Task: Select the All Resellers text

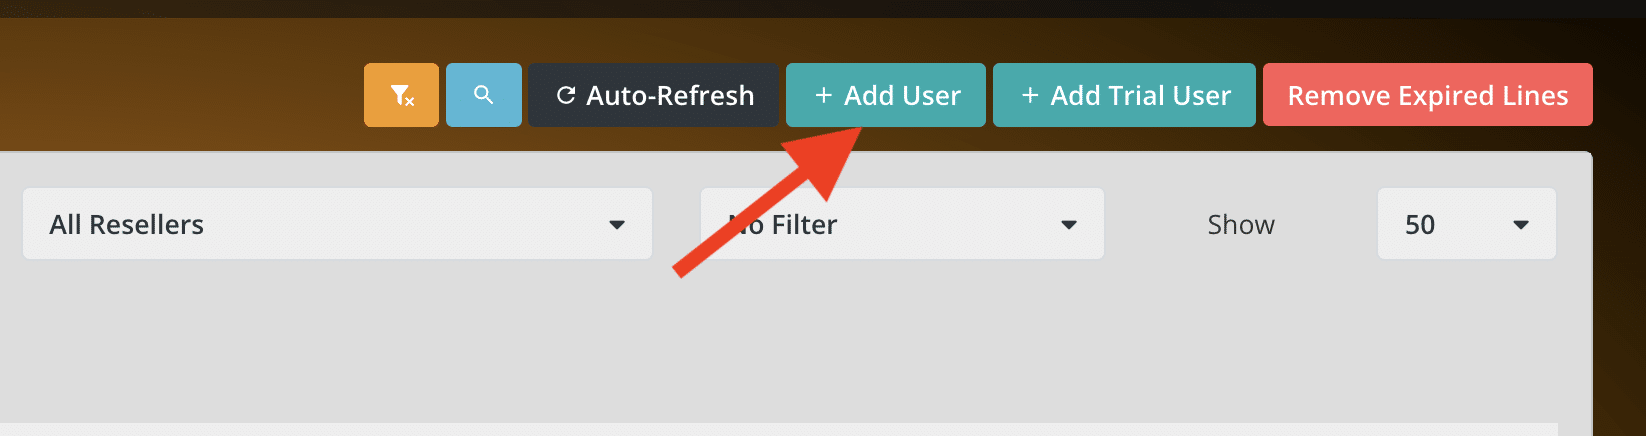Action: coord(127,225)
